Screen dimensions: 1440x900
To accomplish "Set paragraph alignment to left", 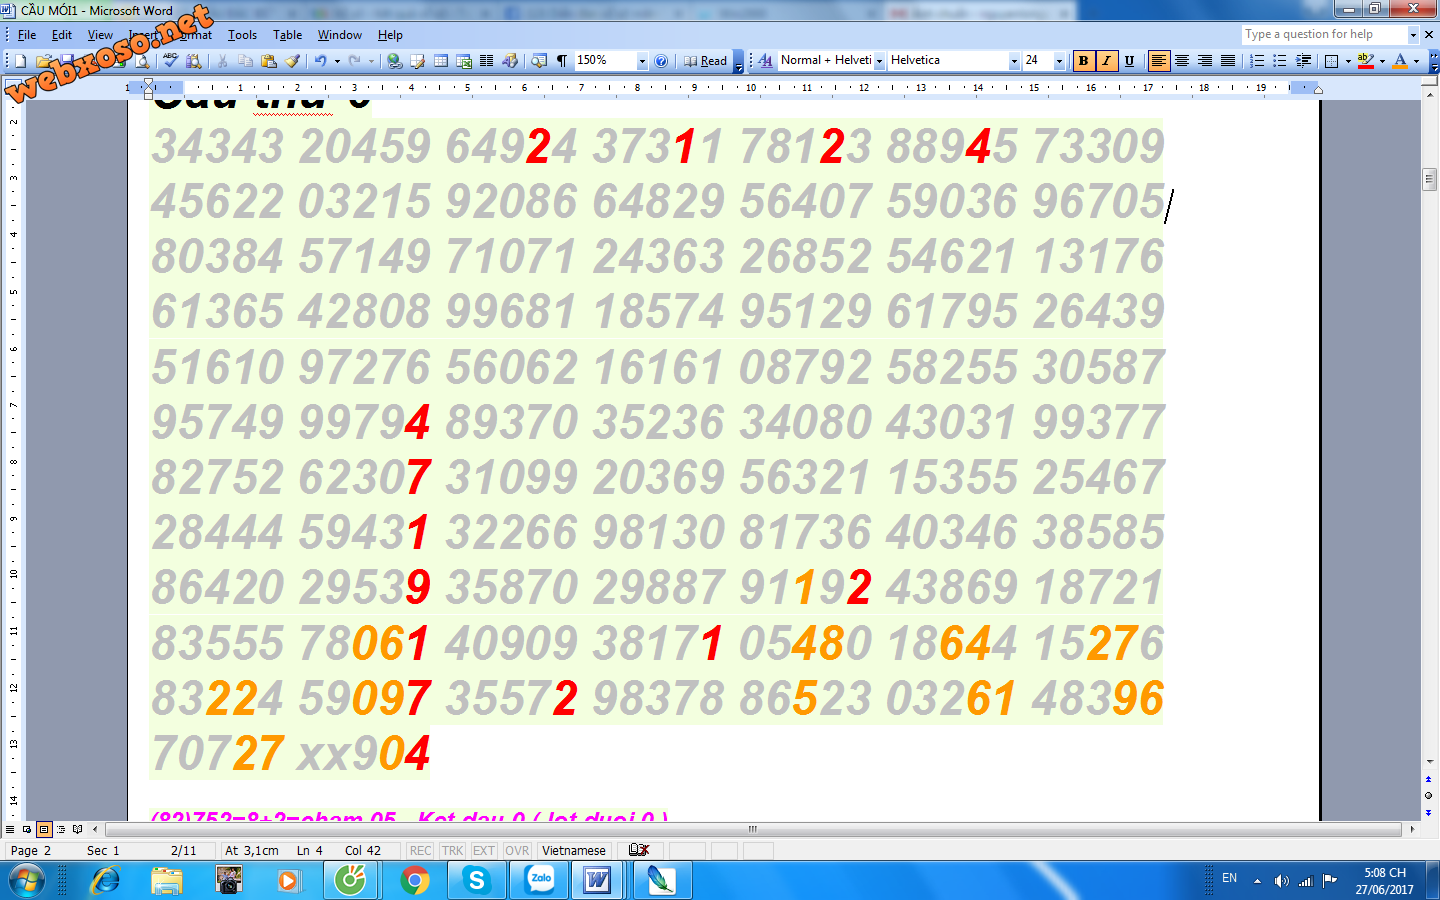I will click(x=1159, y=61).
